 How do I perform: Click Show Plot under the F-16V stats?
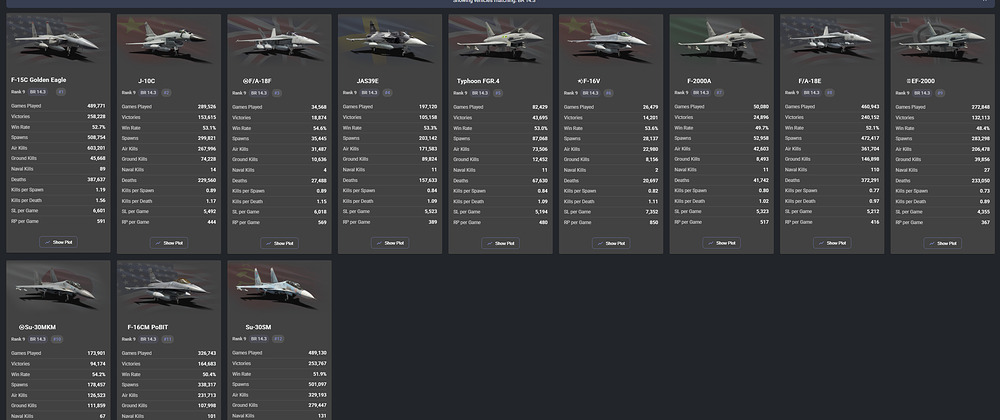tap(611, 243)
